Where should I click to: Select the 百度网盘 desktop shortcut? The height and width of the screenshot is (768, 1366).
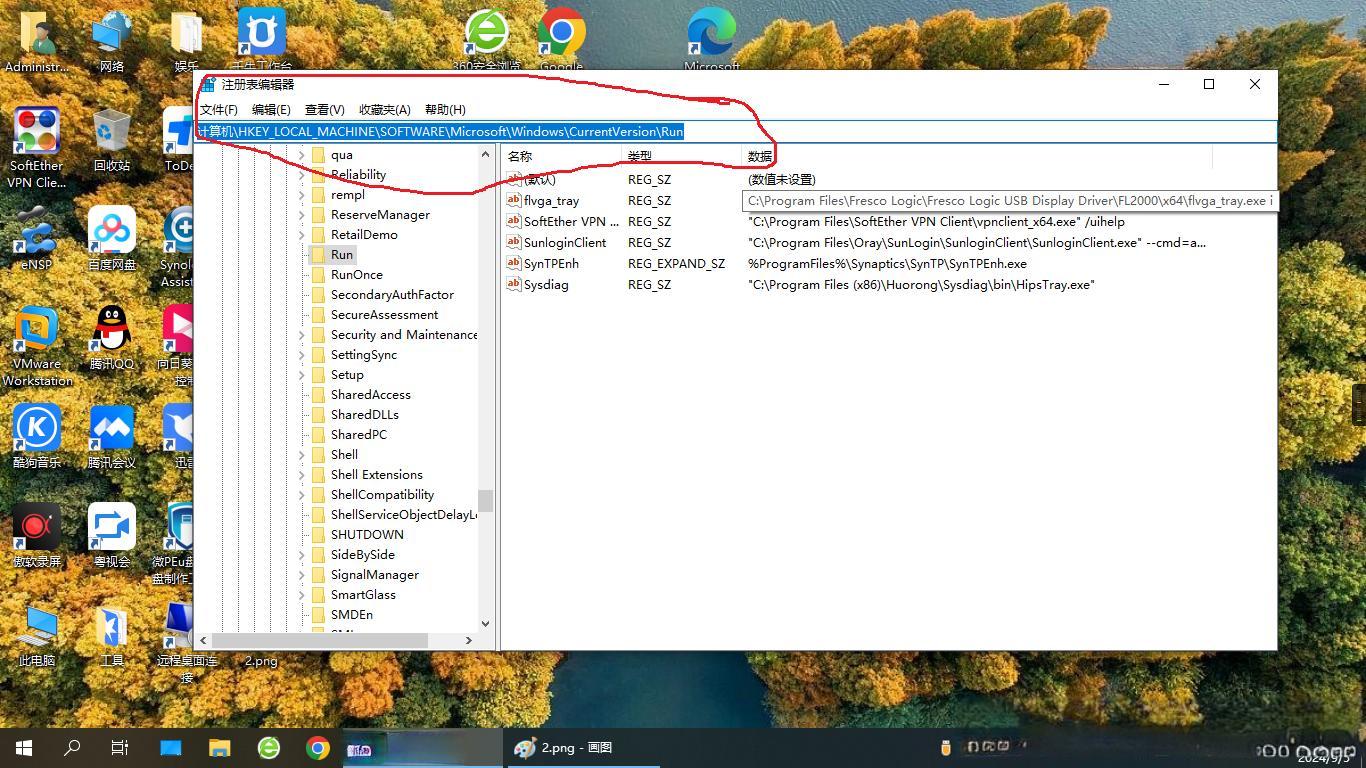[112, 239]
